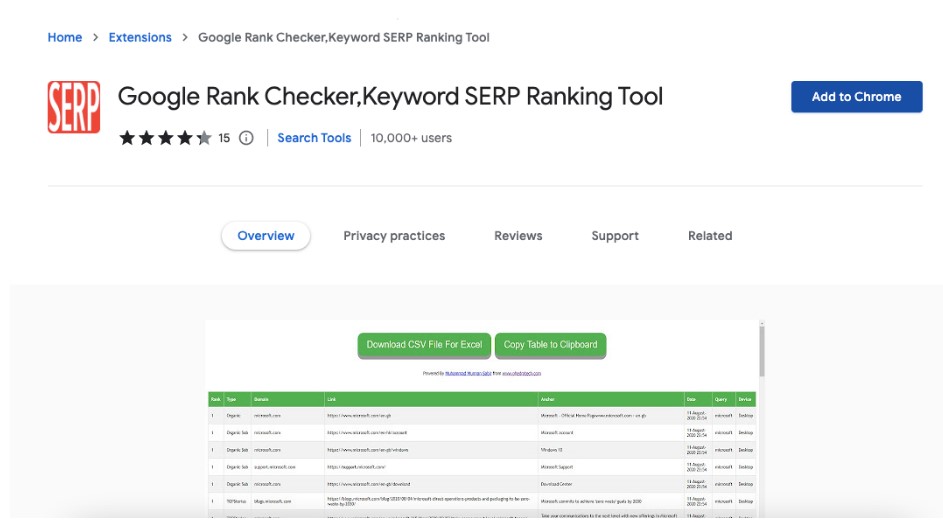This screenshot has height=532, width=943.
Task: Open the Reviews tab
Action: 518,236
